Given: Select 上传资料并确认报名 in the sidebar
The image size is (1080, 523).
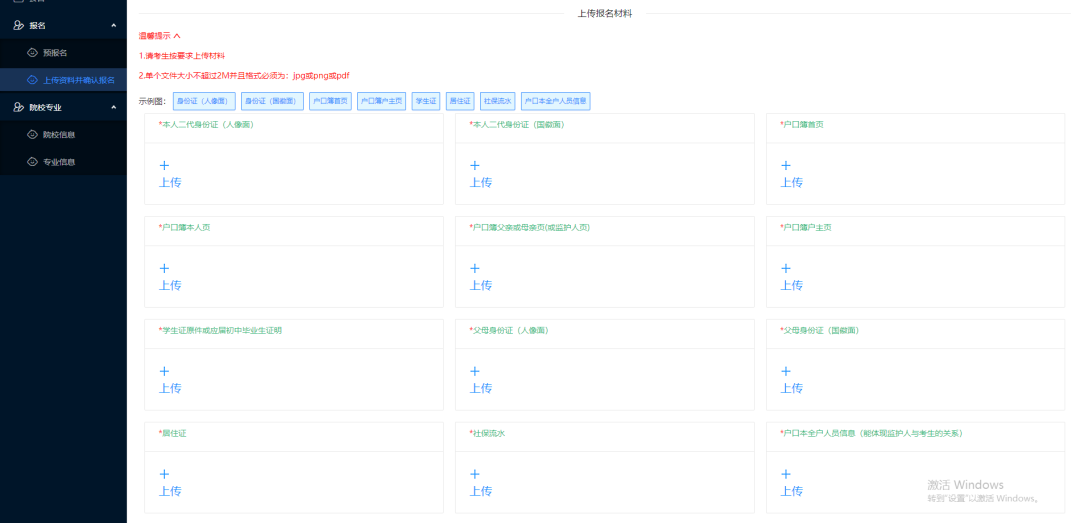Looking at the screenshot, I should (78, 80).
